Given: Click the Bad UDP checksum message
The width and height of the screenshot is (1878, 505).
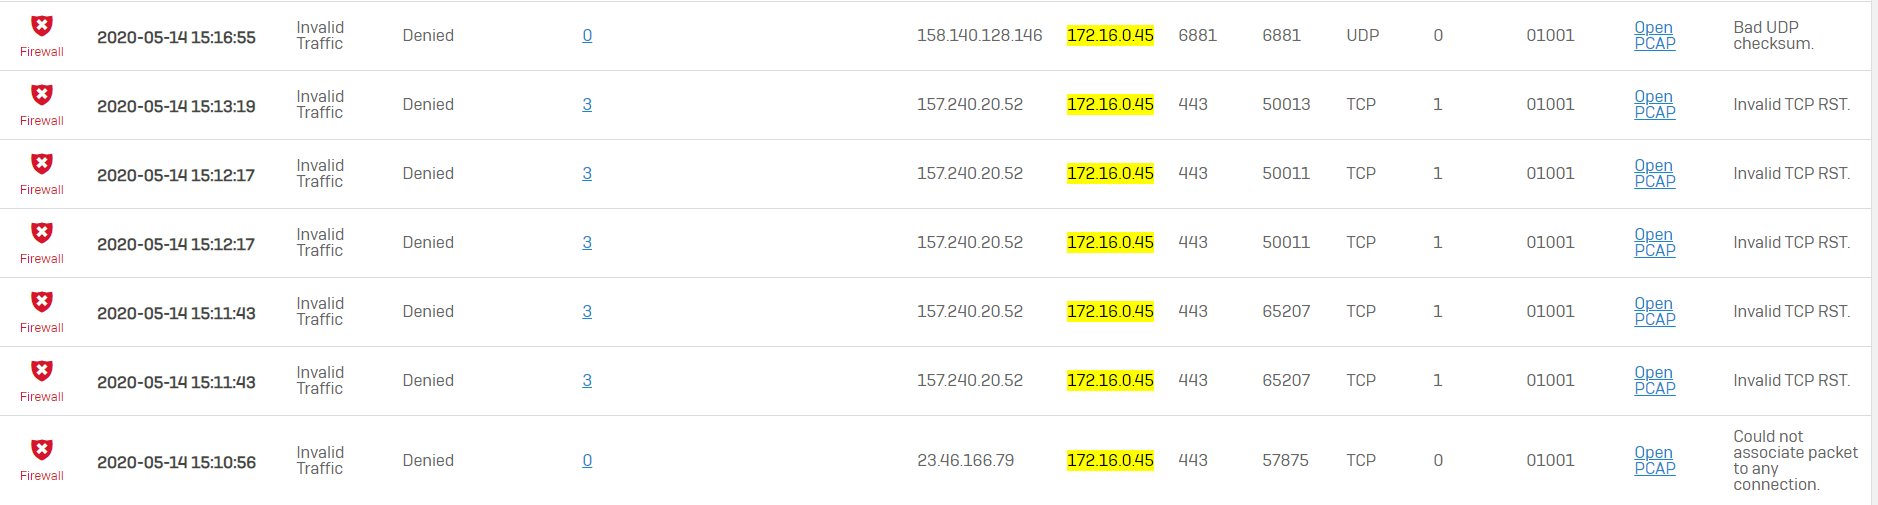Looking at the screenshot, I should point(1773,35).
